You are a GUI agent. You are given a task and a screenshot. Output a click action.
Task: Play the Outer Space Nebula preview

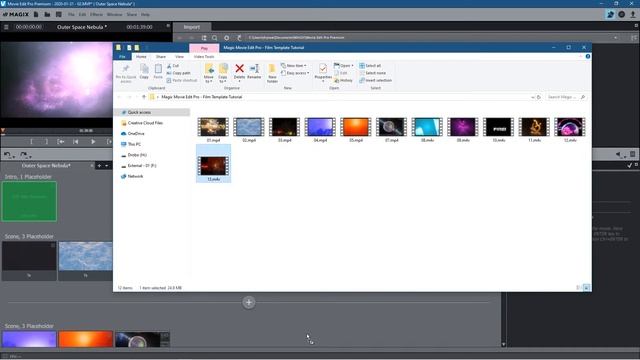click(93, 142)
